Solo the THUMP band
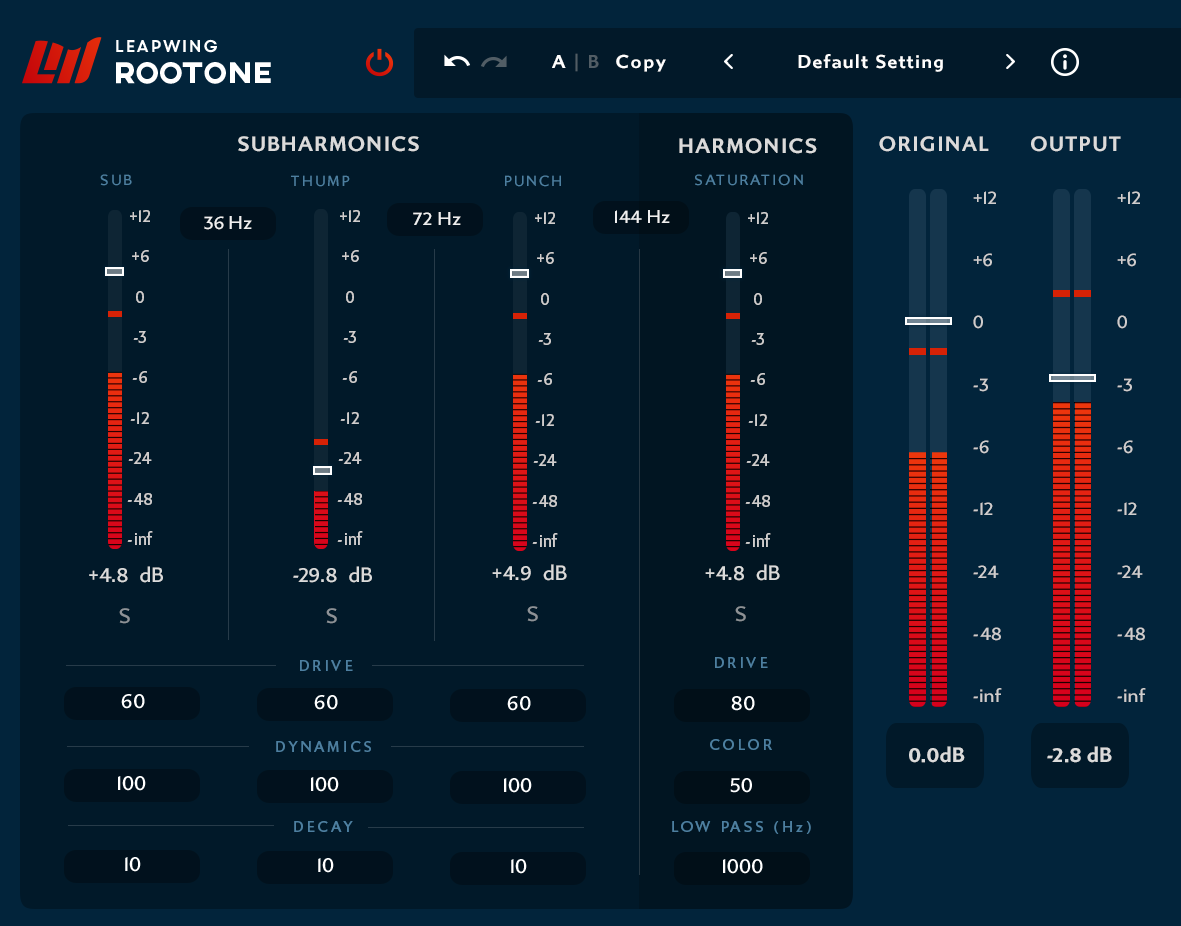This screenshot has width=1181, height=926. (x=331, y=616)
